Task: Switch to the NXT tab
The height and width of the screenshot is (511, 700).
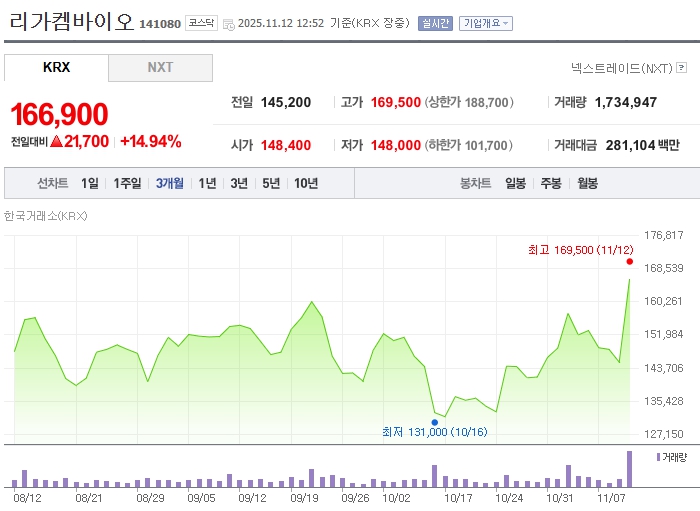Action: [160, 68]
